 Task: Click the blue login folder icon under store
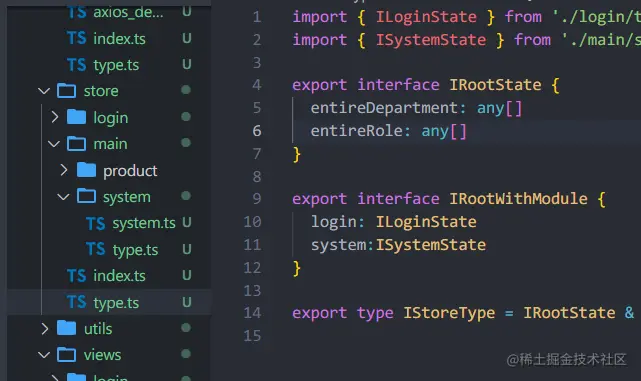pos(76,117)
